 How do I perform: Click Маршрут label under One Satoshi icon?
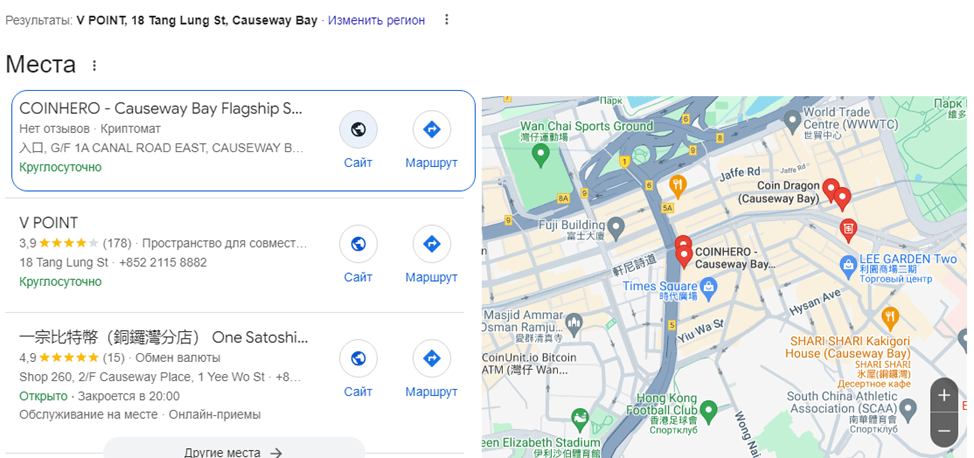click(x=431, y=392)
